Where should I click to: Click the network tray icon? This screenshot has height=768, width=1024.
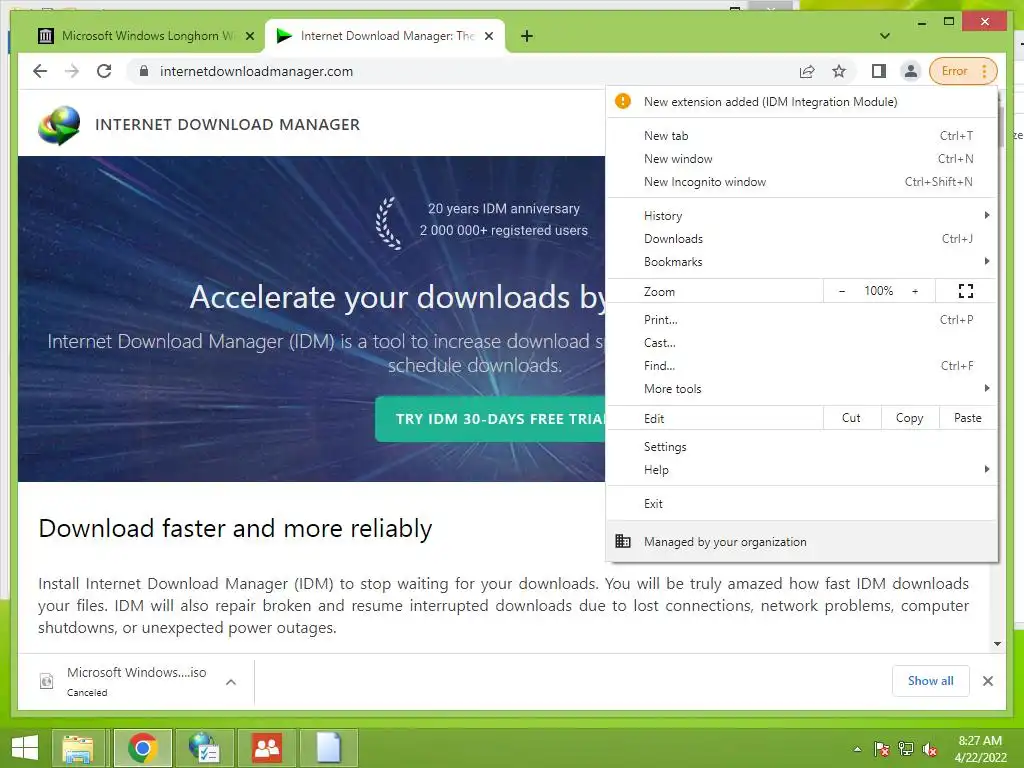pos(906,749)
